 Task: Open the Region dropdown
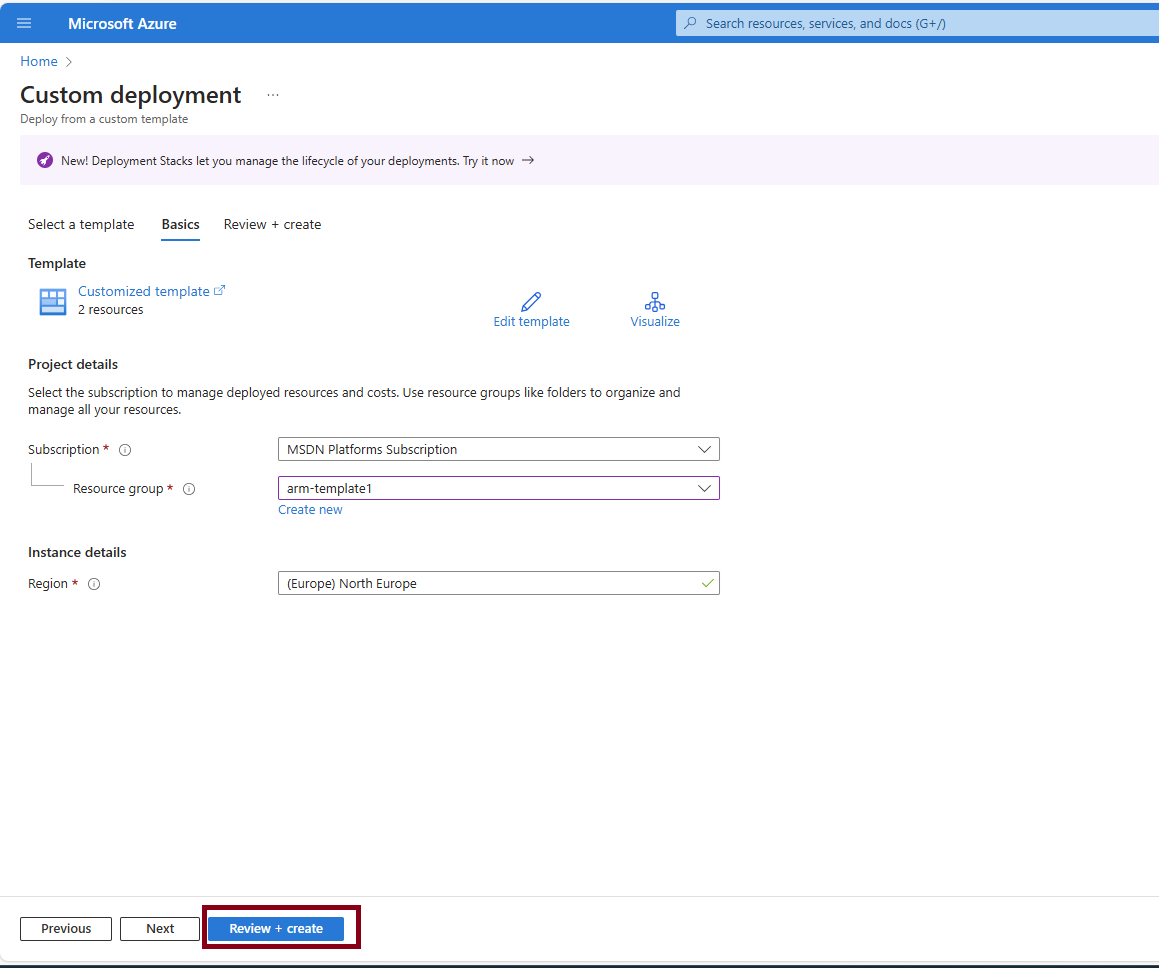pyautogui.click(x=499, y=583)
